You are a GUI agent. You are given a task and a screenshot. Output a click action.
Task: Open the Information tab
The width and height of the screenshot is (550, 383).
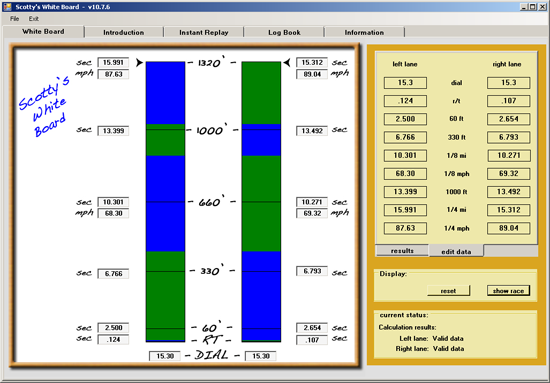click(x=364, y=32)
